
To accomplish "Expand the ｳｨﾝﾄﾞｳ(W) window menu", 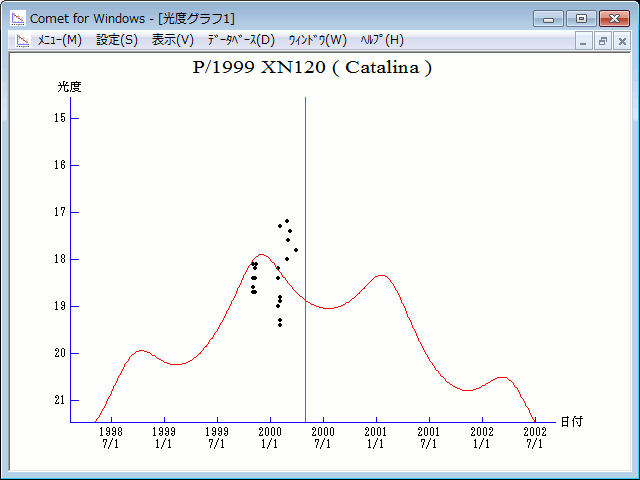I will pyautogui.click(x=317, y=40).
